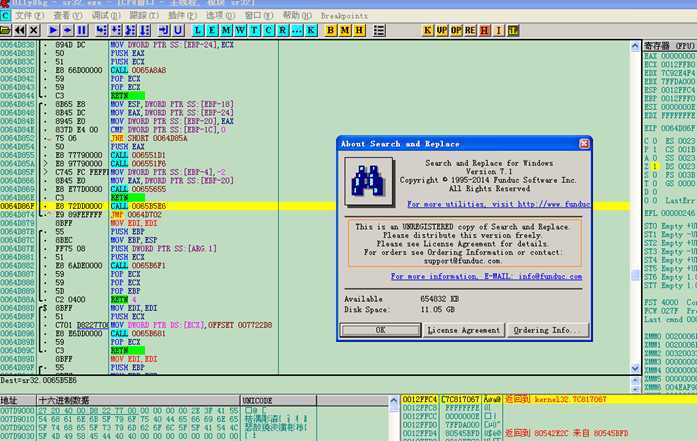Click the yellow M toolbar icon
The image size is (697, 441).
click(345, 30)
